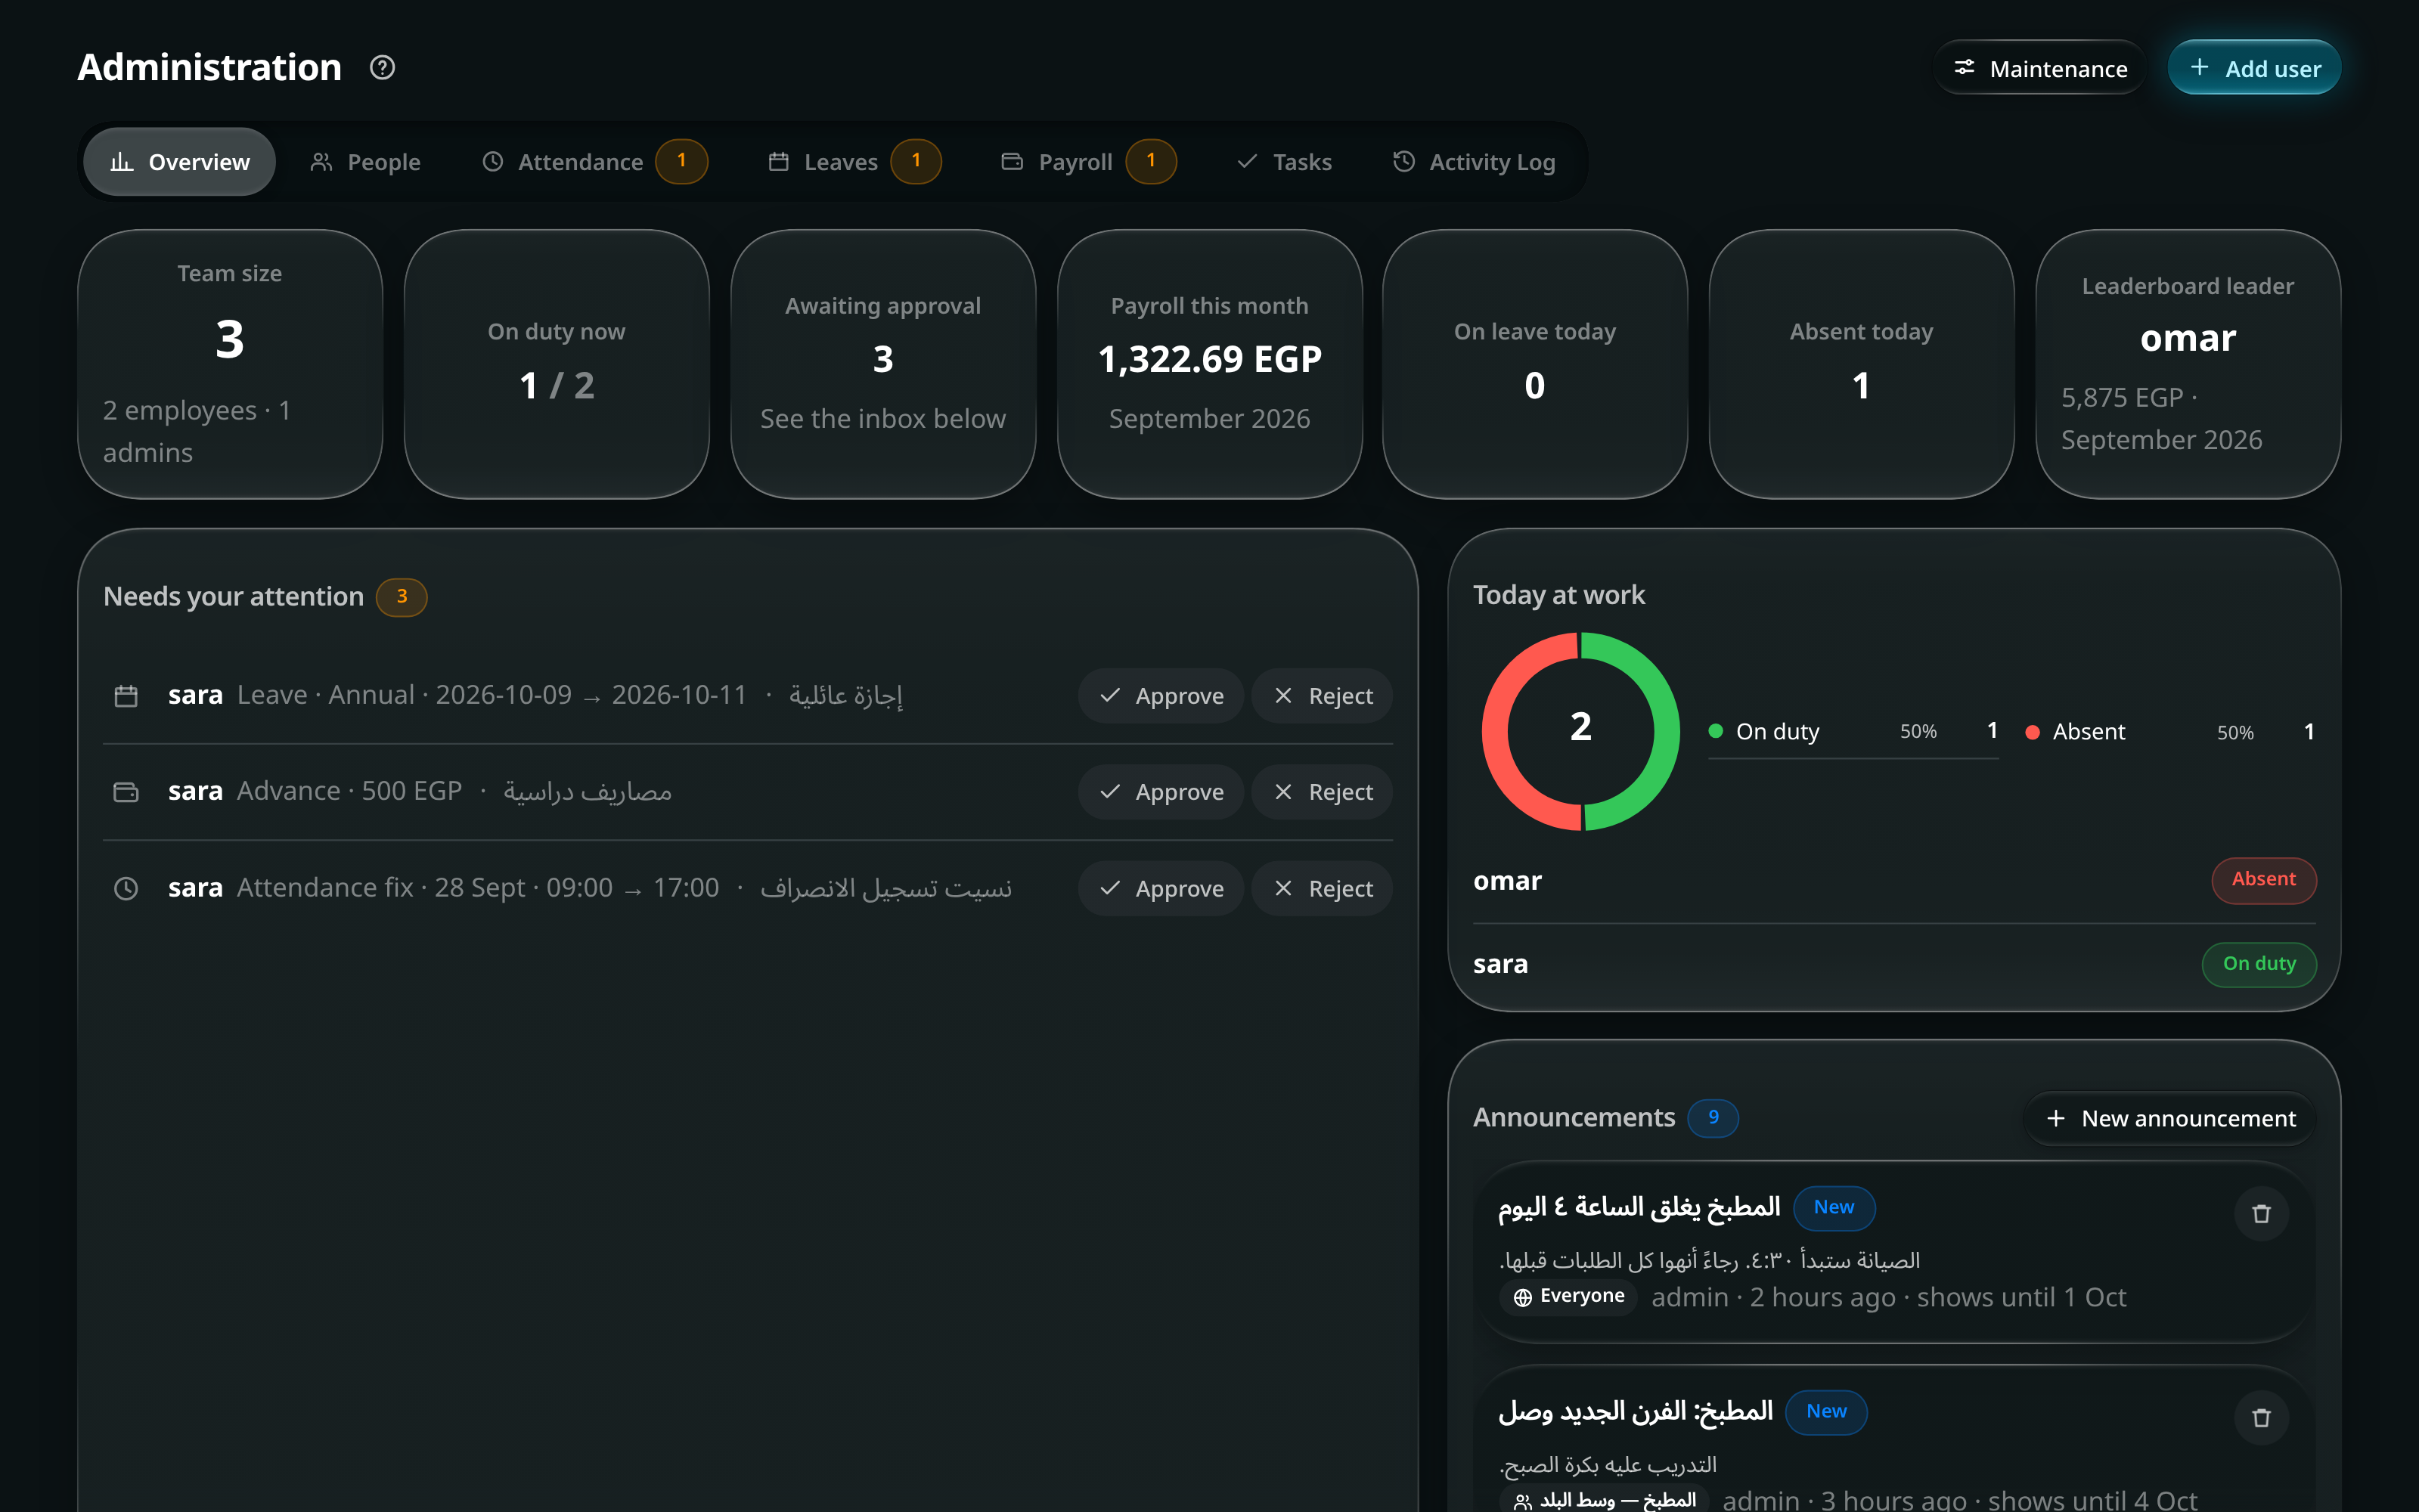Reject sara's annual leave request
Screen dimensions: 2419x1512
click(x=1322, y=696)
